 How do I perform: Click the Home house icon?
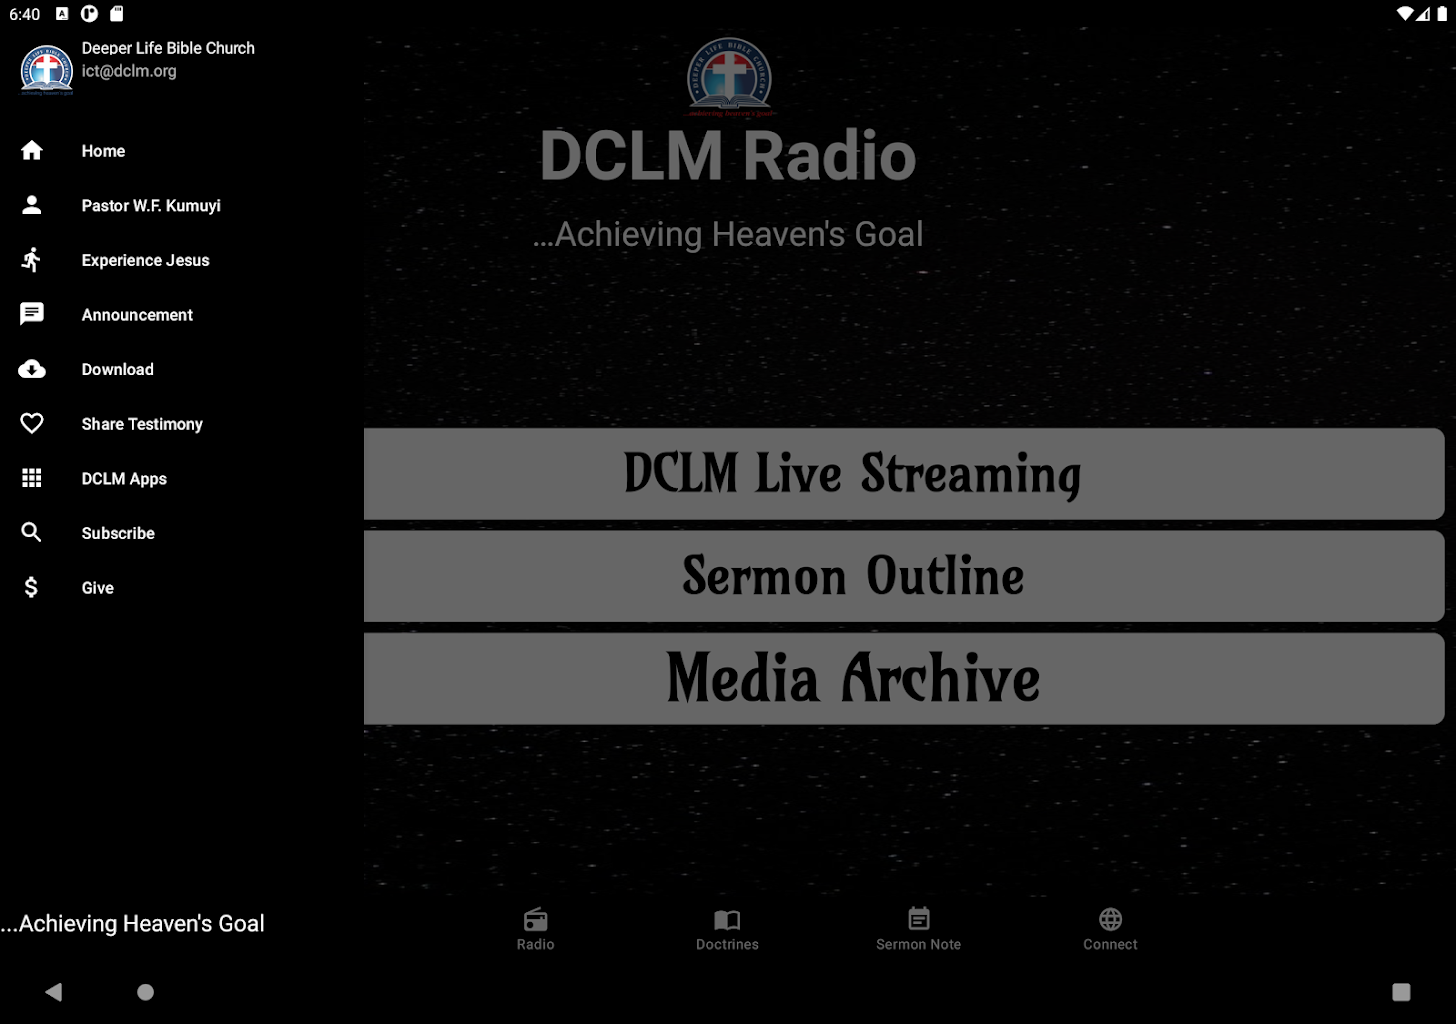pos(32,150)
